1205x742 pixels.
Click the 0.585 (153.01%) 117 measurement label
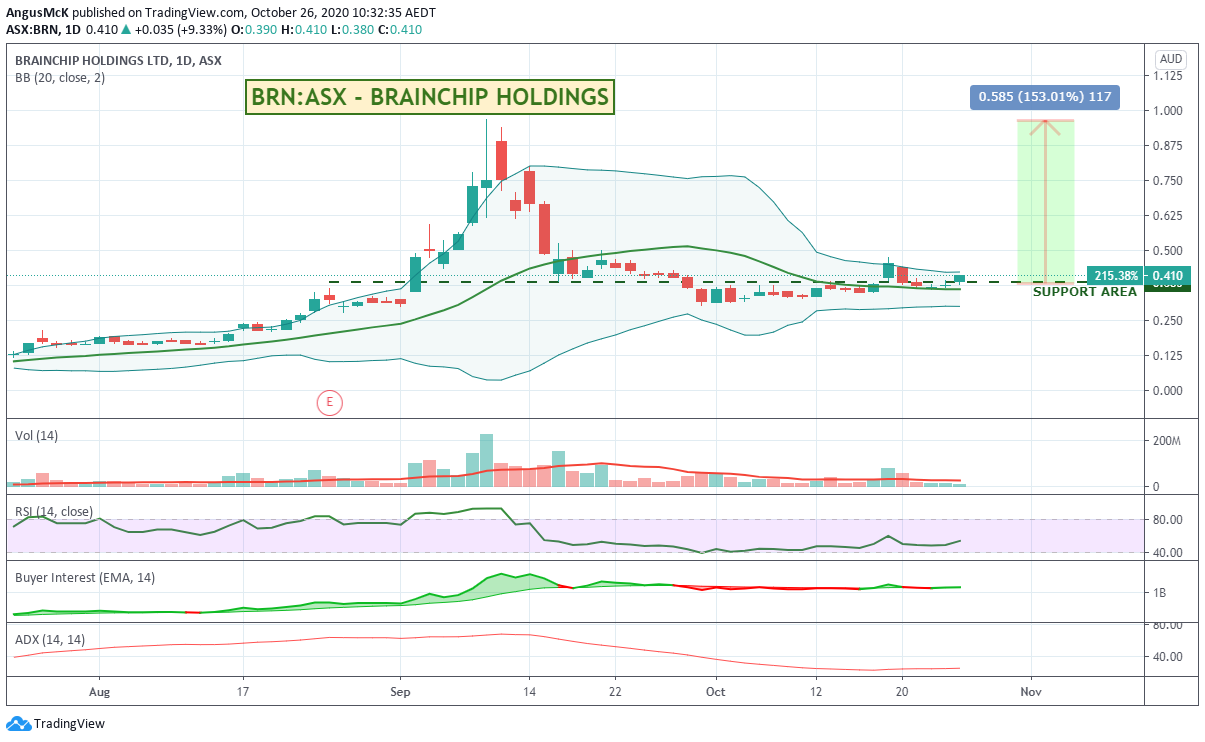tap(1044, 97)
